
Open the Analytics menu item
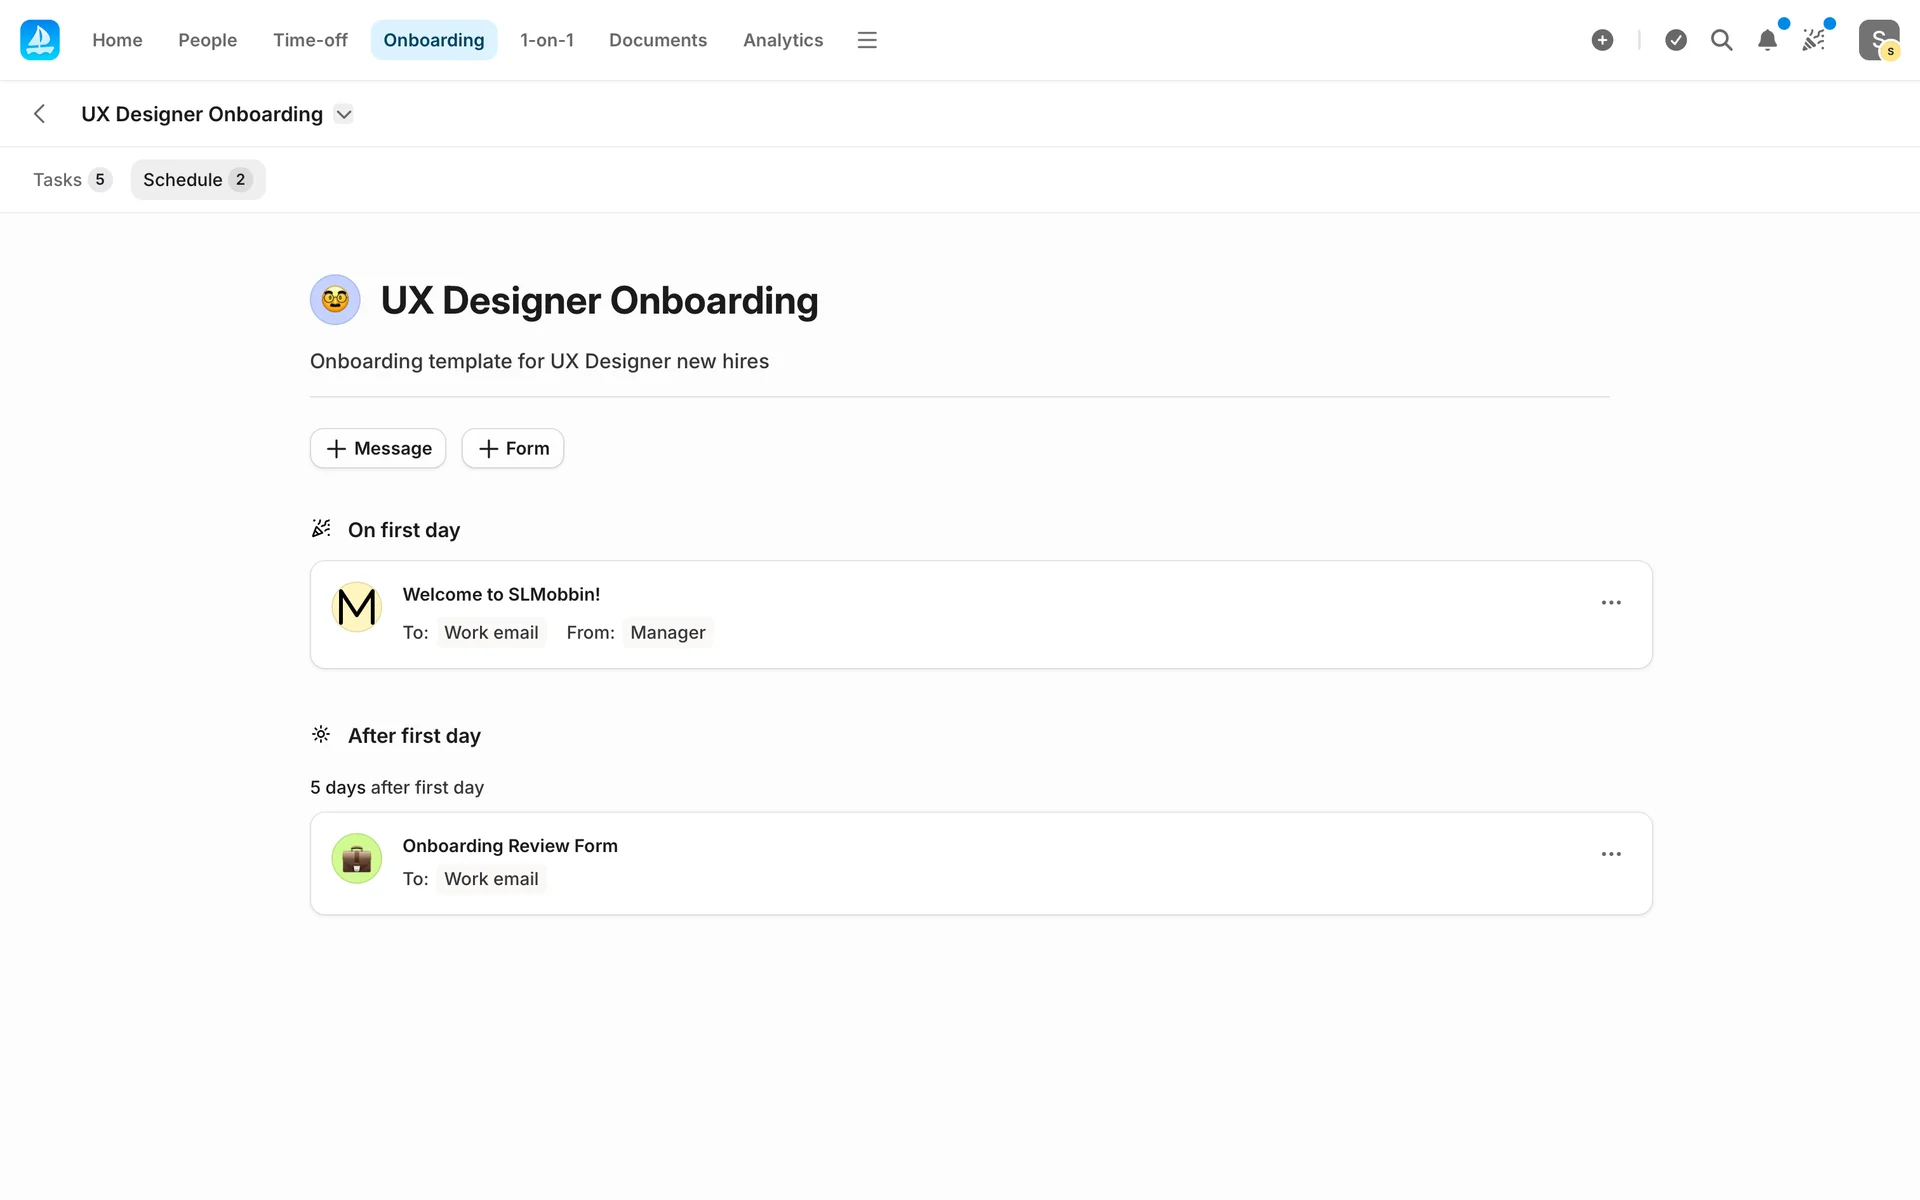782,40
